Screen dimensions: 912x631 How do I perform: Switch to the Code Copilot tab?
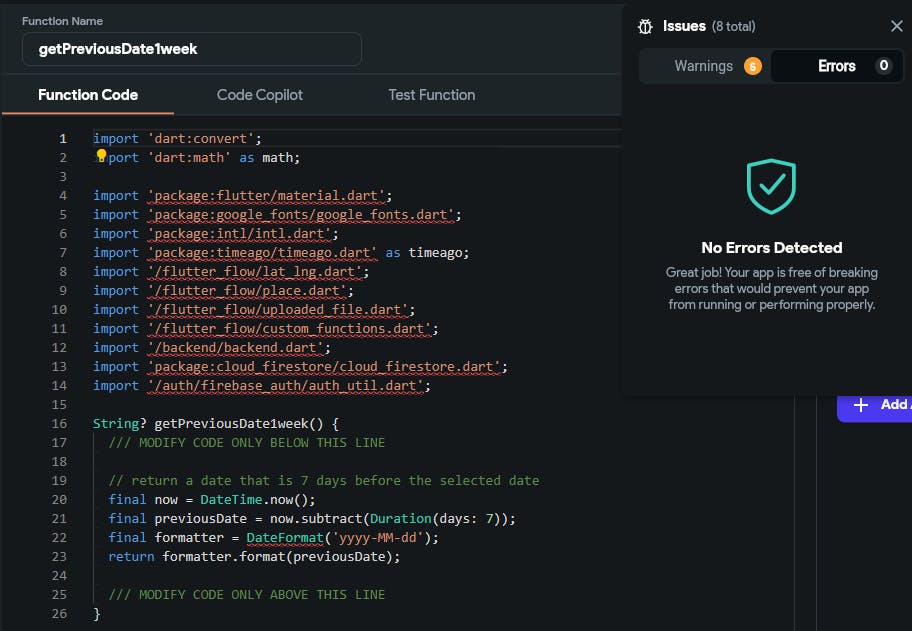click(259, 95)
